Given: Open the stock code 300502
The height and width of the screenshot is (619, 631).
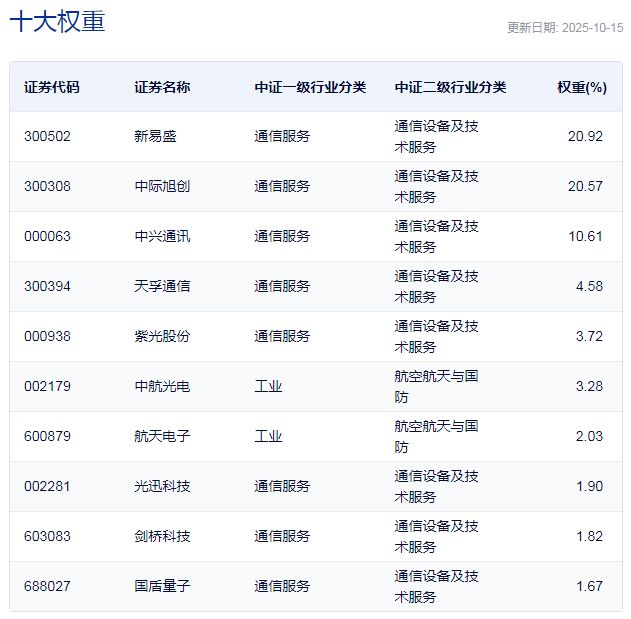Looking at the screenshot, I should tap(48, 136).
